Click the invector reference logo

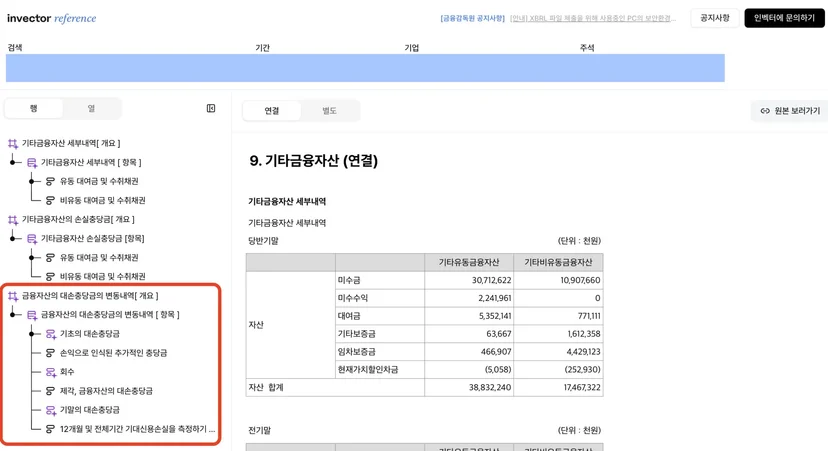tap(51, 18)
